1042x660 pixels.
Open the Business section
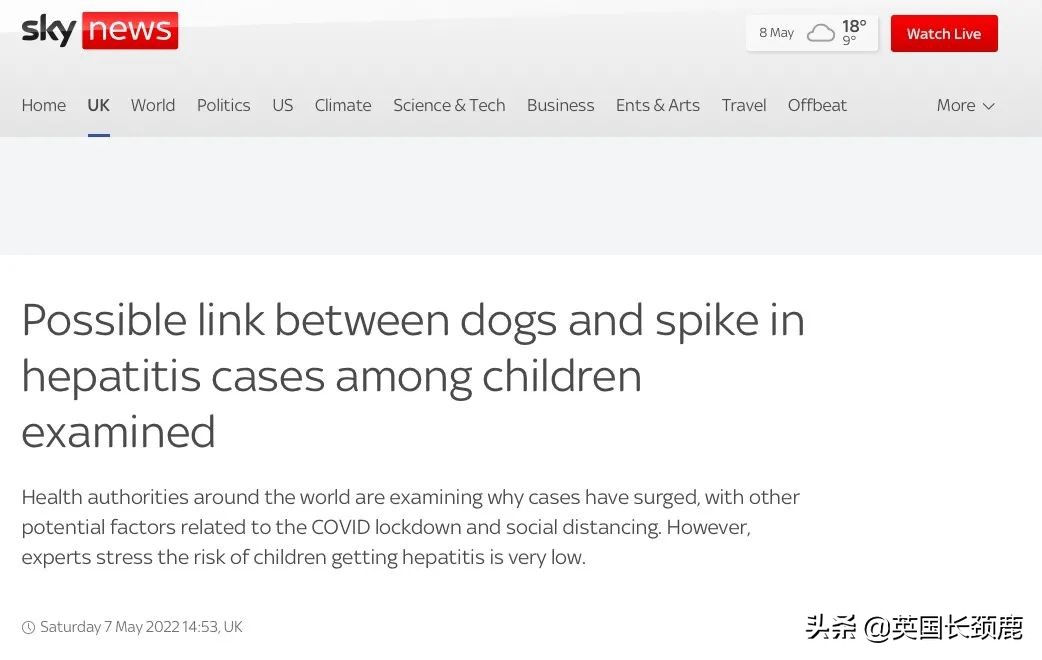(x=560, y=105)
